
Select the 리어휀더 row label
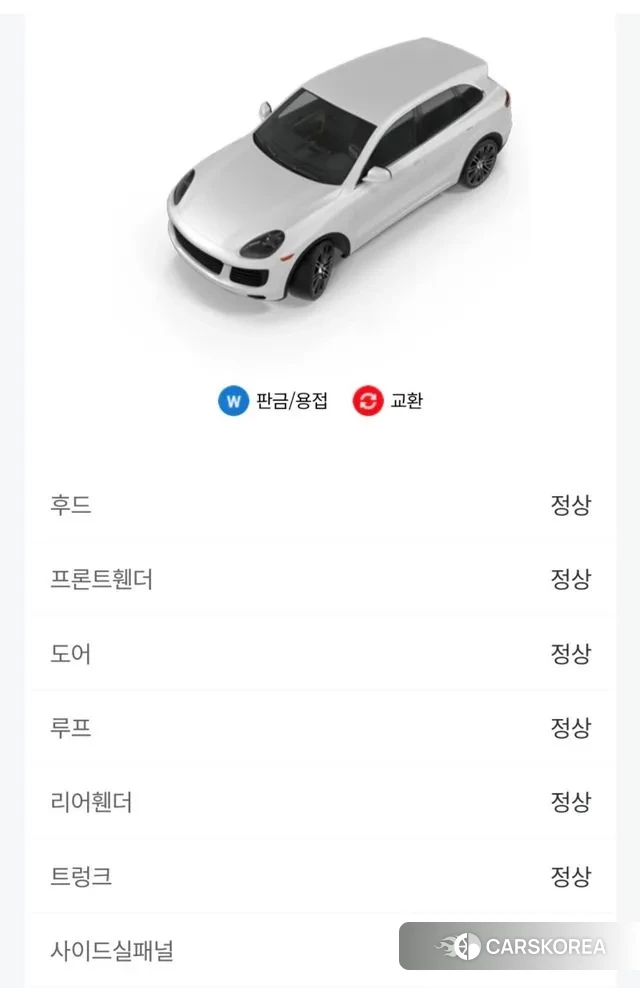coord(91,802)
